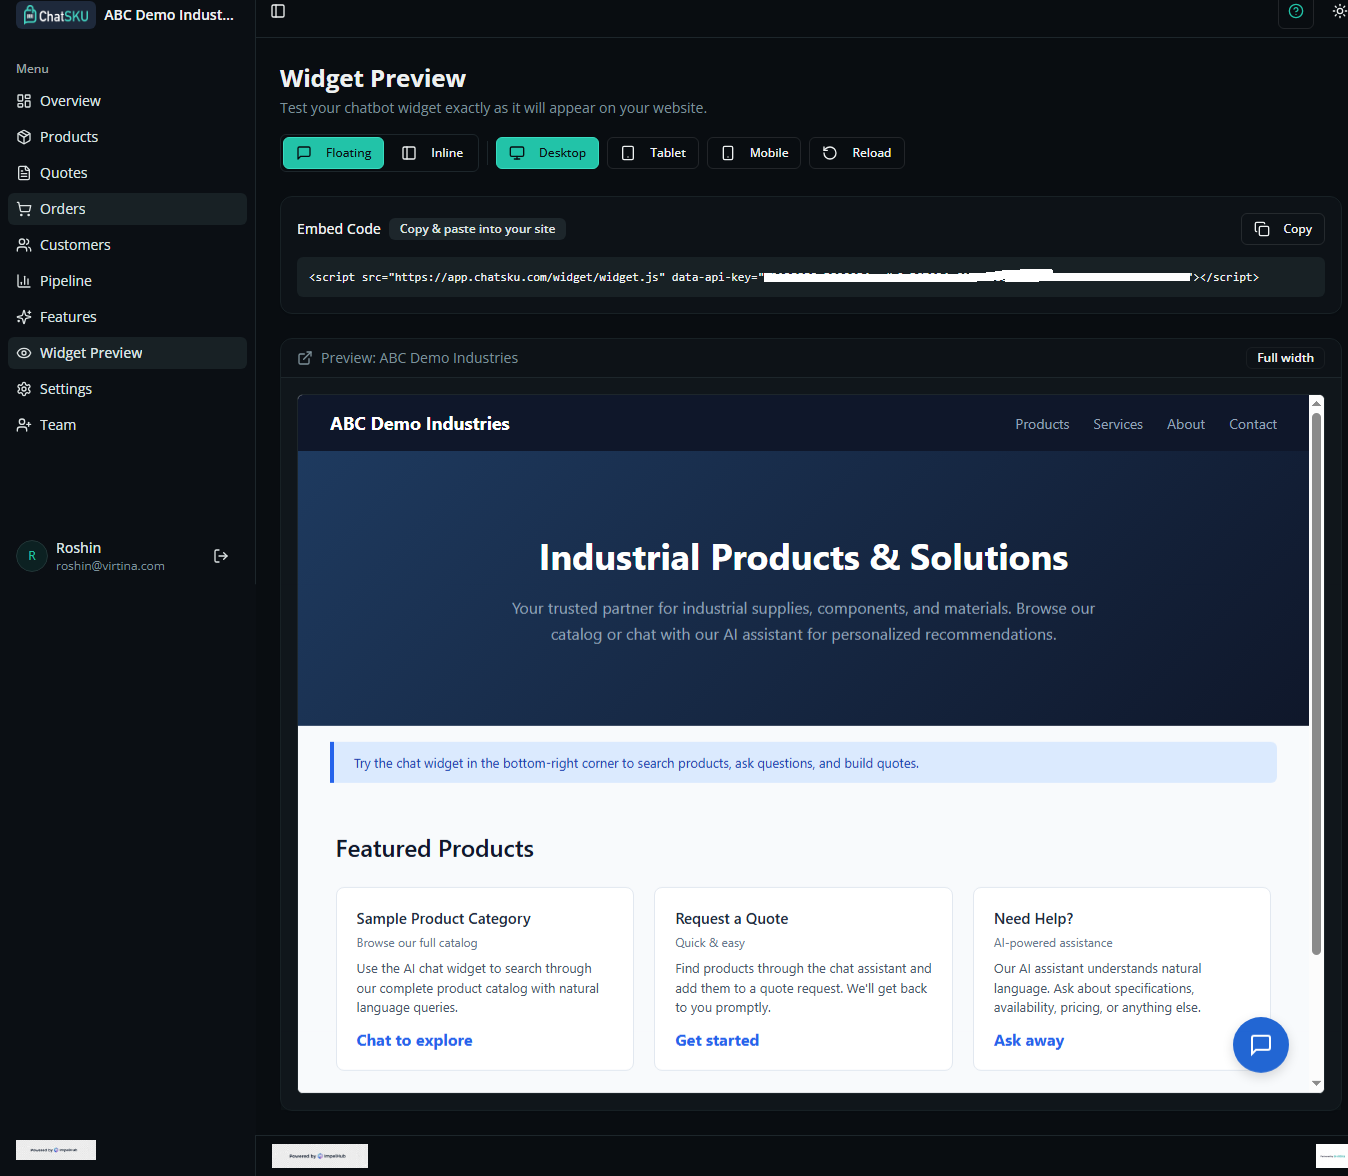
Task: Expand preview to Full width
Action: click(1284, 357)
